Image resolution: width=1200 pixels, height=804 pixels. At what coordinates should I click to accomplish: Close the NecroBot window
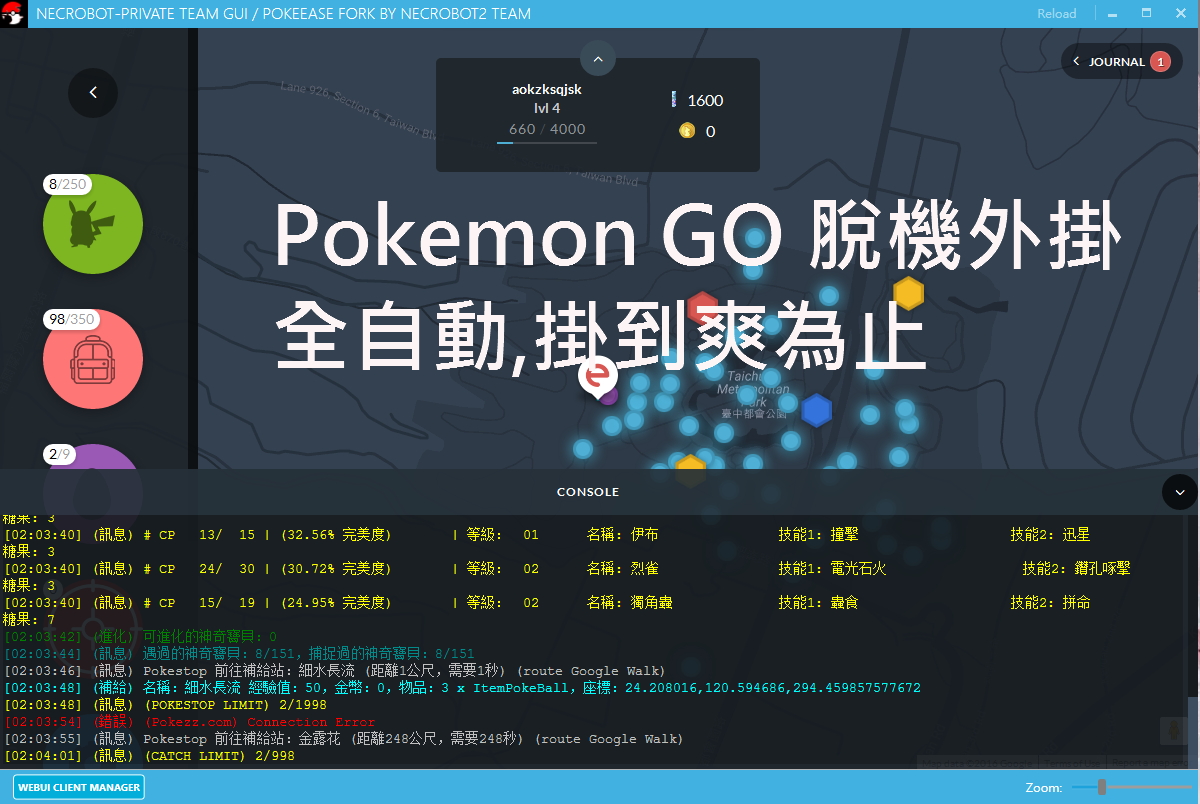pos(1181,14)
